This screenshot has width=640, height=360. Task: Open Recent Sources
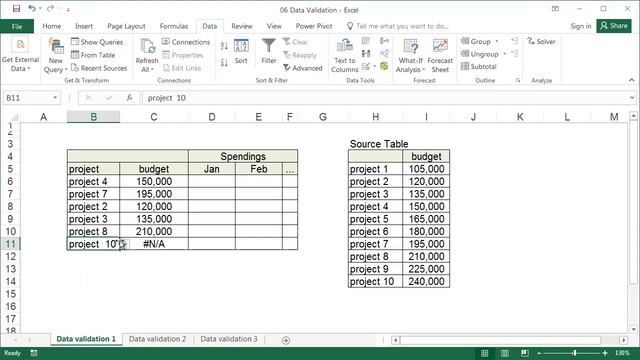click(99, 68)
